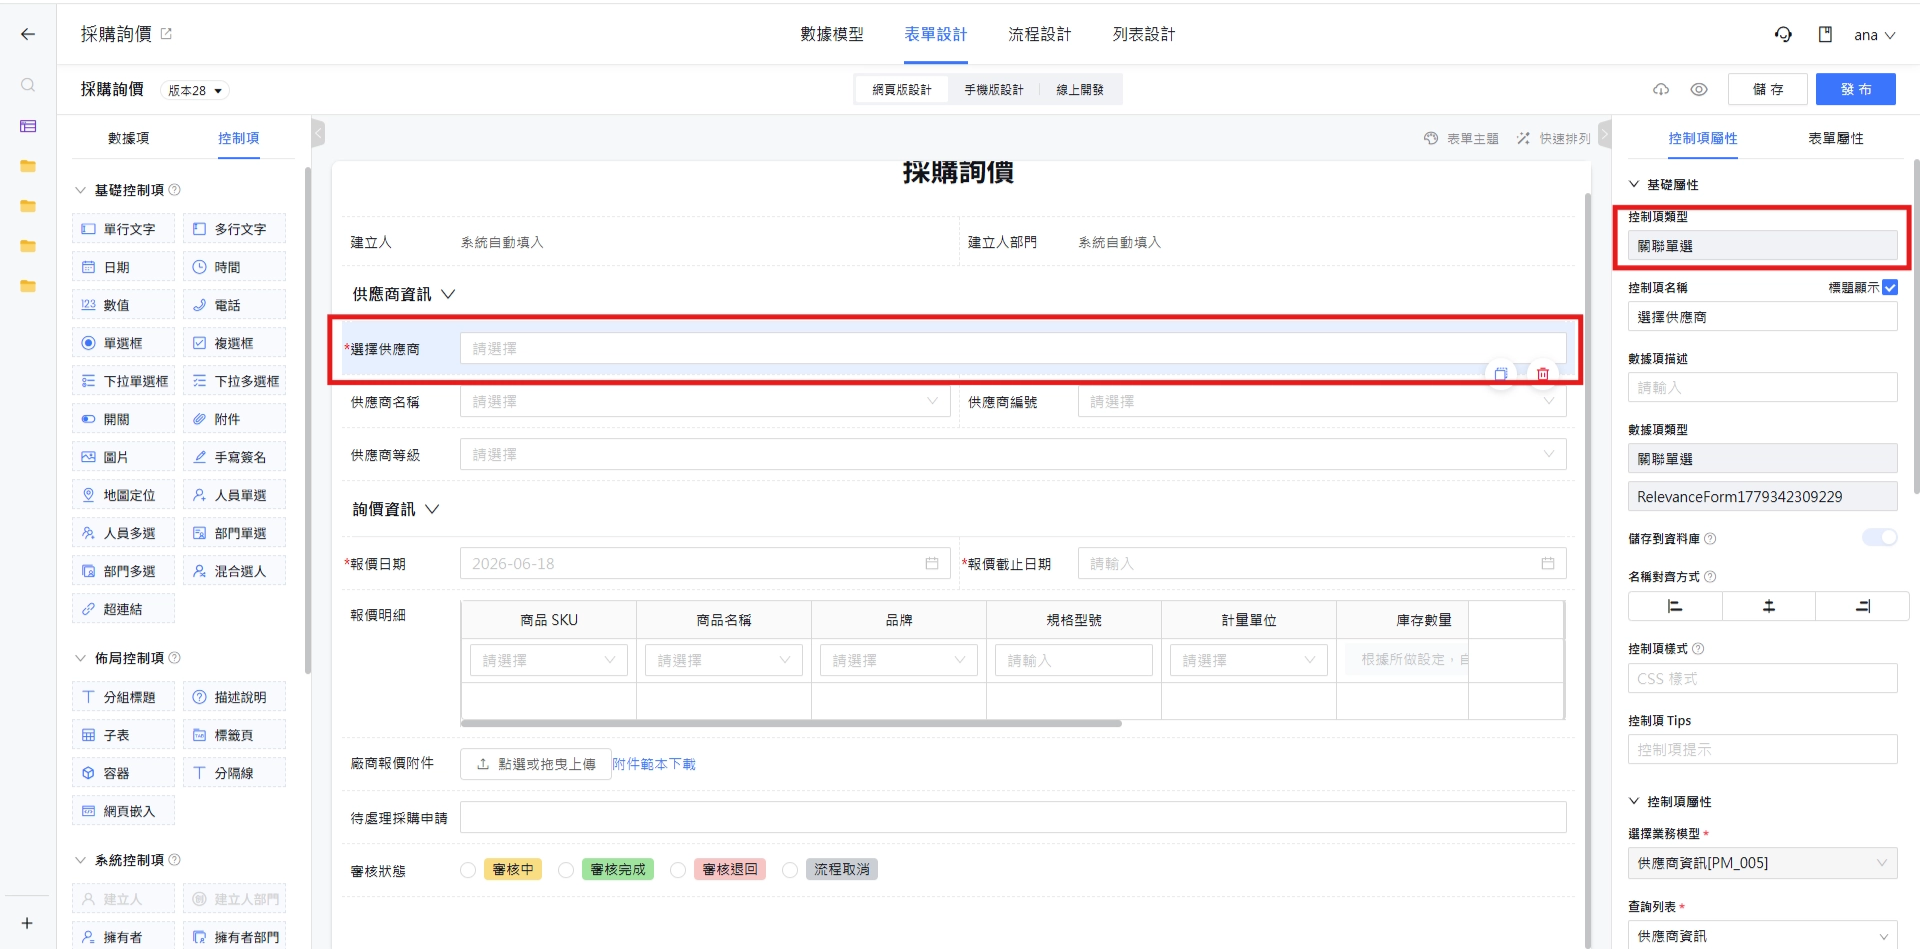Viewport: 1920px width, 949px height.
Task: Add 超連結 control
Action: pyautogui.click(x=123, y=609)
